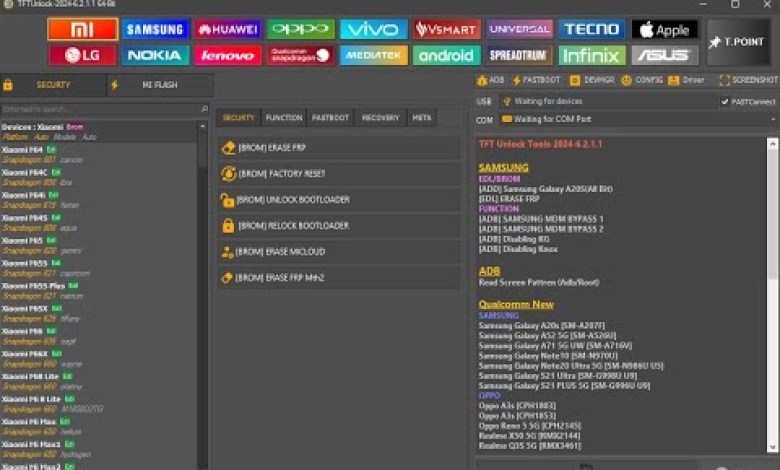780x470 pixels.
Task: Open the Driver installer
Action: [686, 80]
